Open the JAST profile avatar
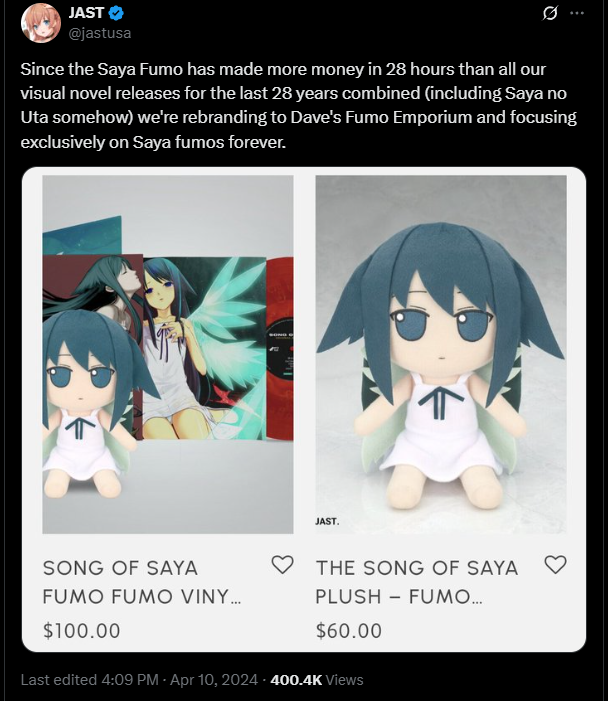 (41, 23)
